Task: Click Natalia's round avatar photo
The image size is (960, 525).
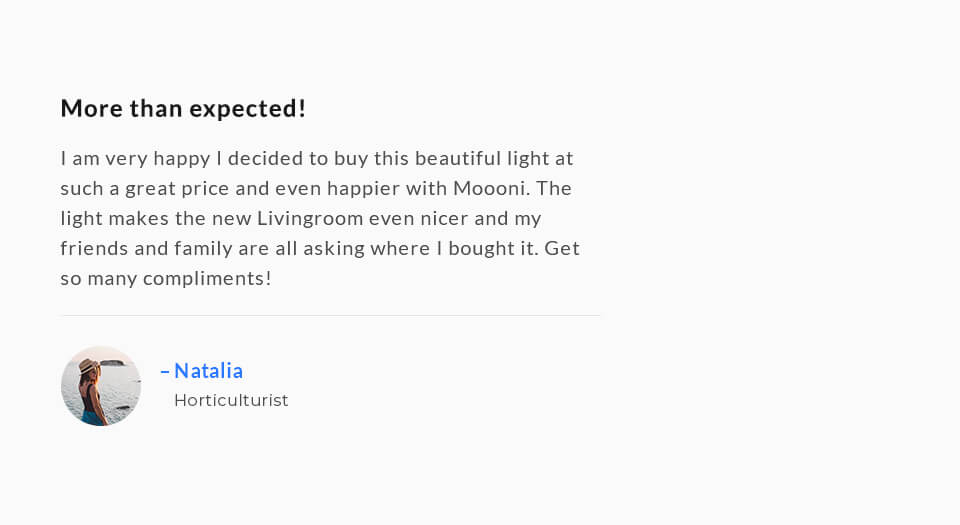Action: 101,386
